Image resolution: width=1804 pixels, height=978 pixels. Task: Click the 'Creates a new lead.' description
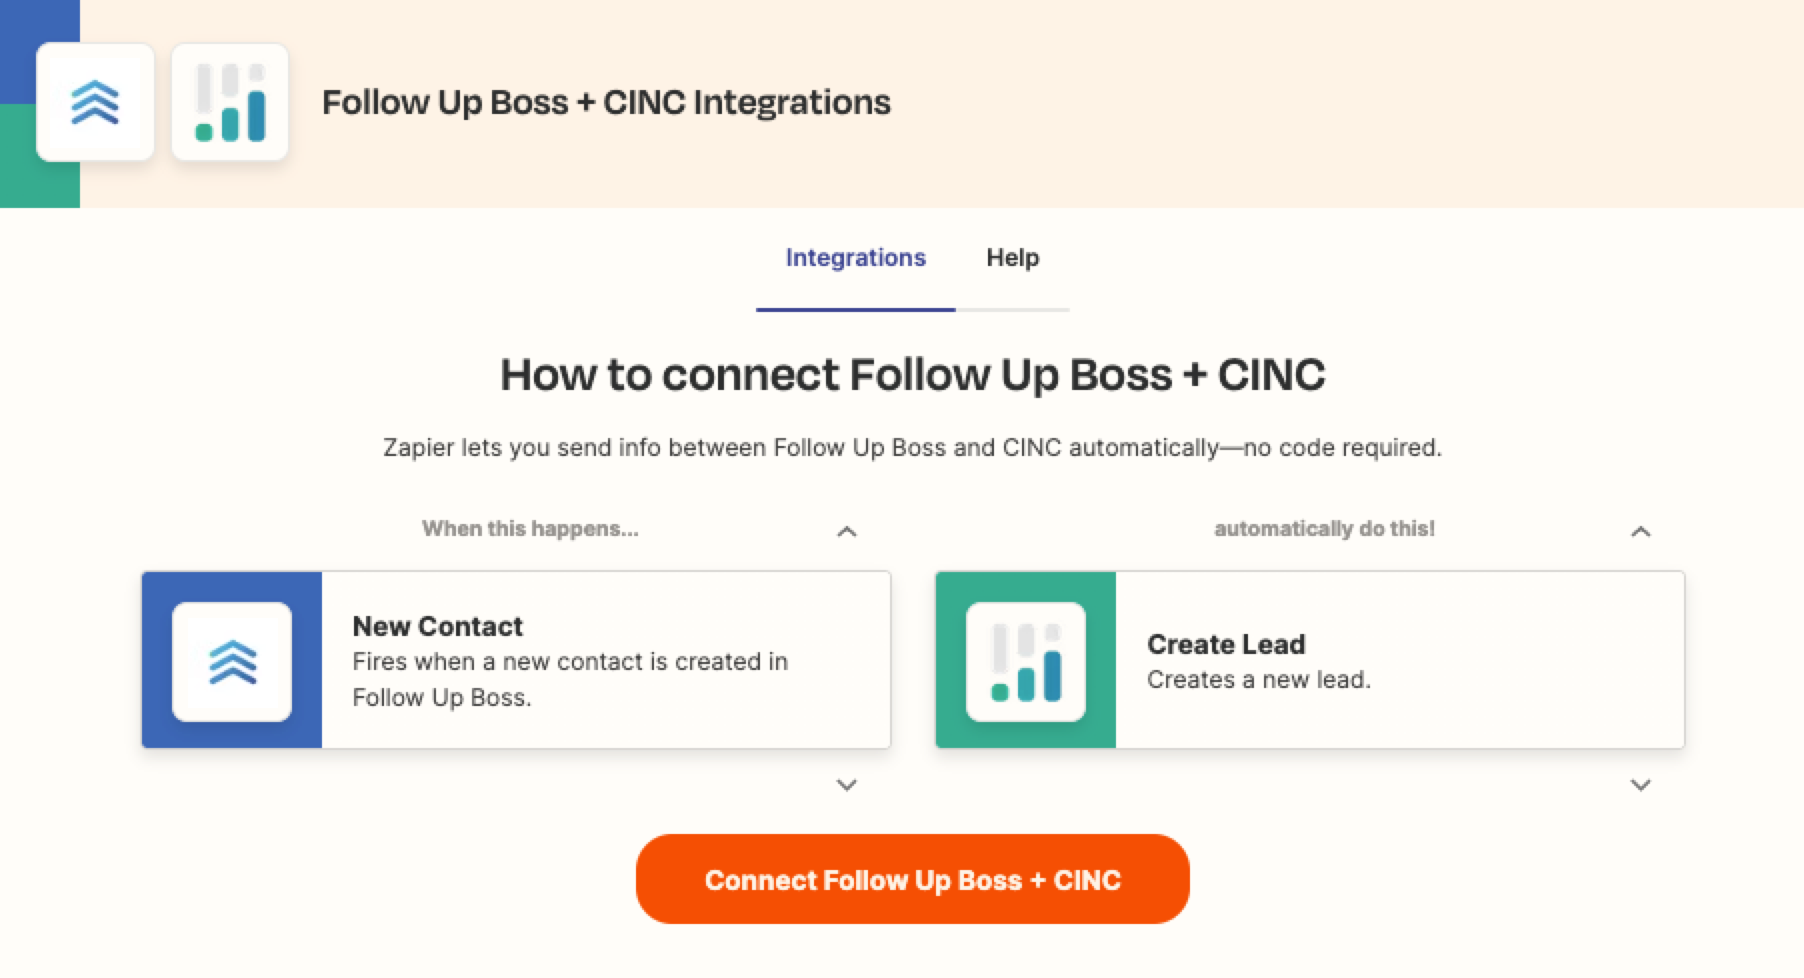pos(1259,680)
